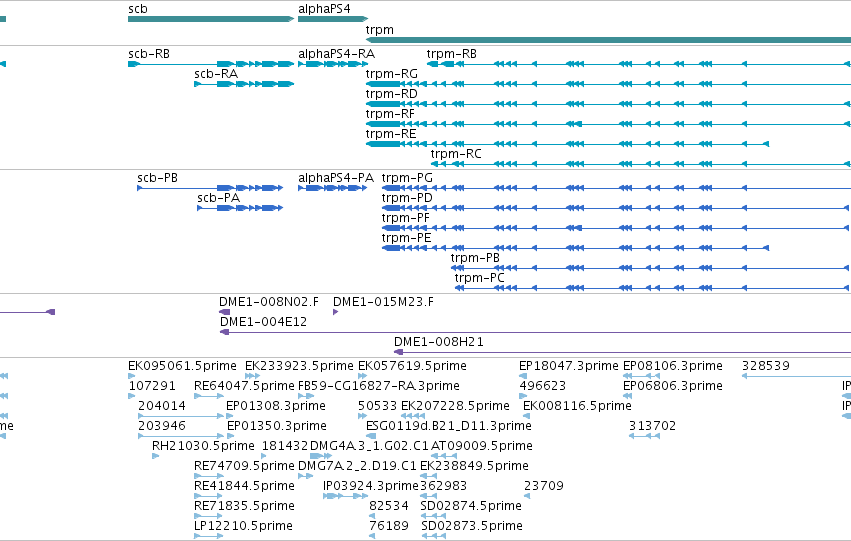
Task: Click the trpm-PG protein label
Action: tap(407, 178)
